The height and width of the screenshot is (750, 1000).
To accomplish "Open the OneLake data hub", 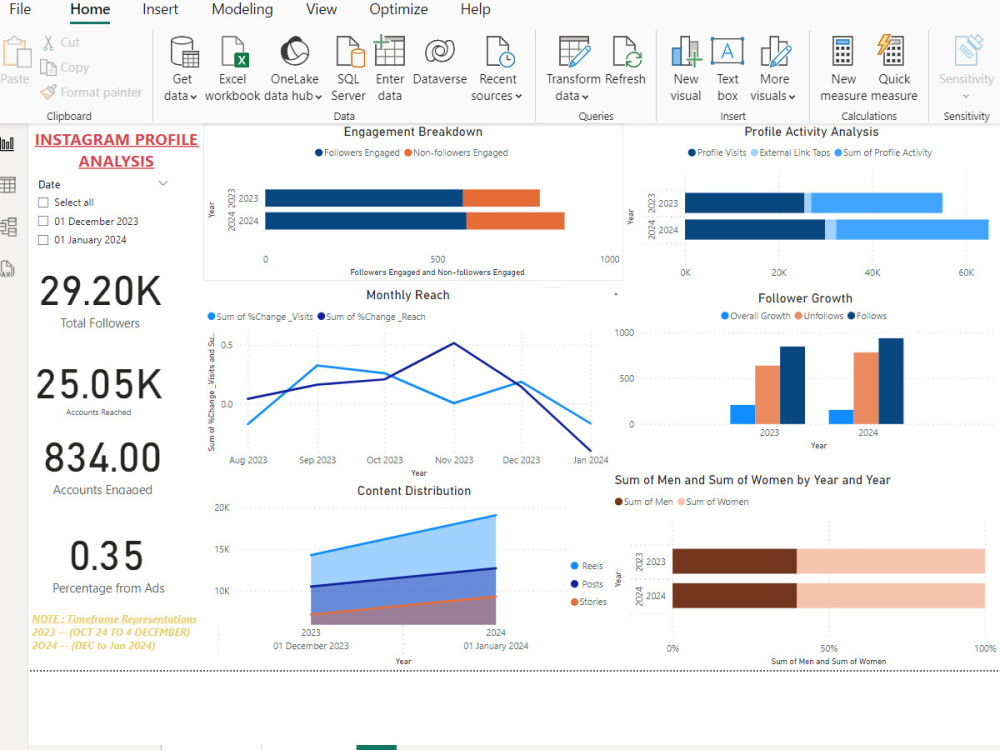I will (294, 66).
